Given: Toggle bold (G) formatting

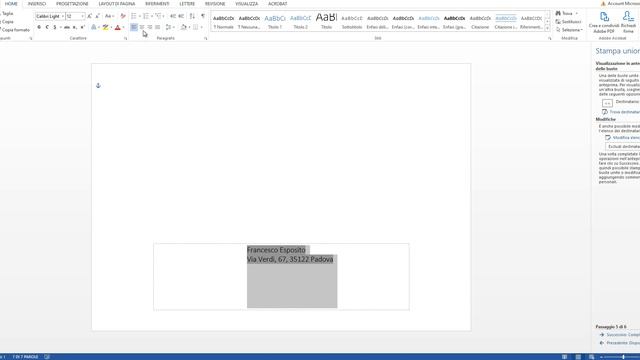Looking at the screenshot, I should click(x=39, y=27).
